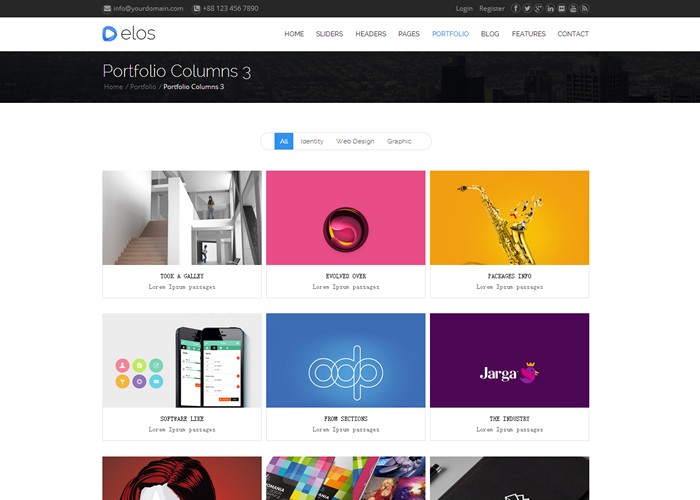Click the elos logo
This screenshot has width=700, height=500.
click(x=129, y=33)
